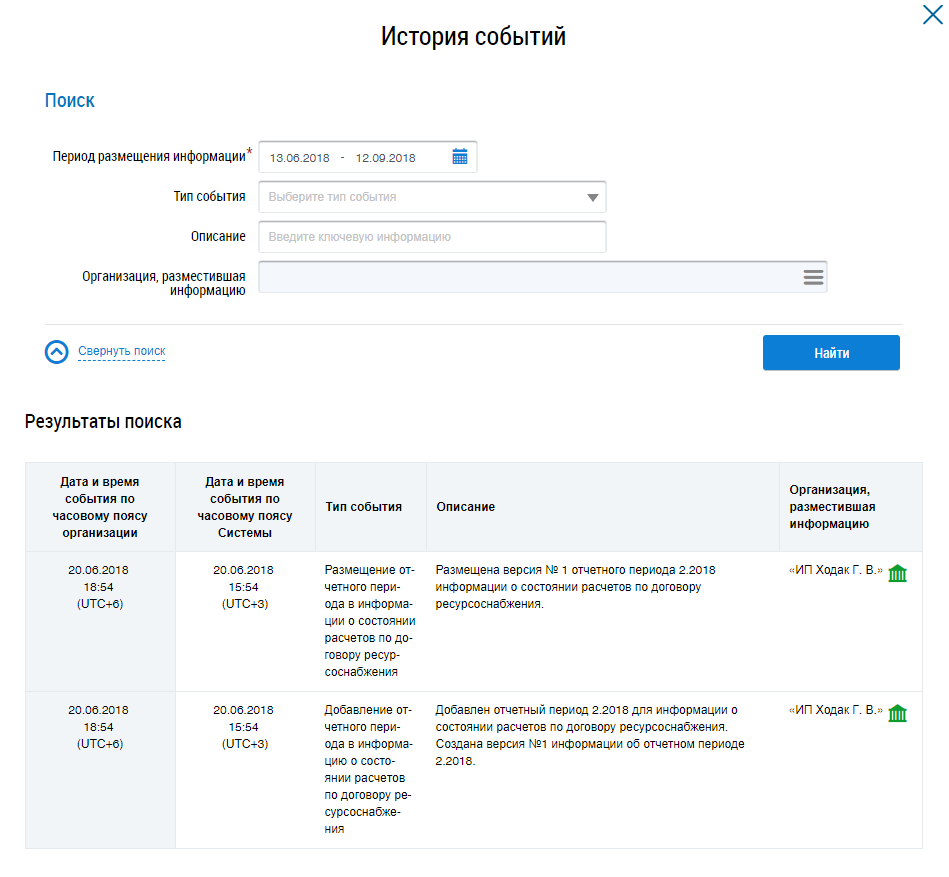
Task: Click the 'Тип события' column header
Action: pyautogui.click(x=364, y=507)
